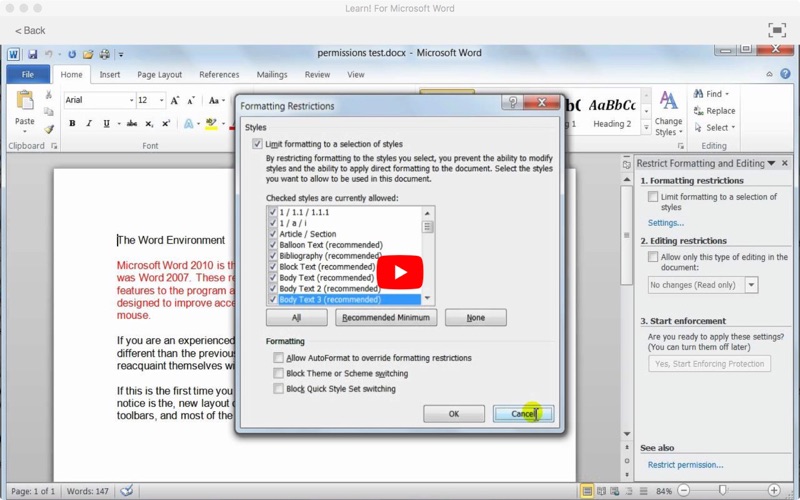Viewport: 800px width, 500px height.
Task: Click the Quick Print icon
Action: click(x=105, y=54)
